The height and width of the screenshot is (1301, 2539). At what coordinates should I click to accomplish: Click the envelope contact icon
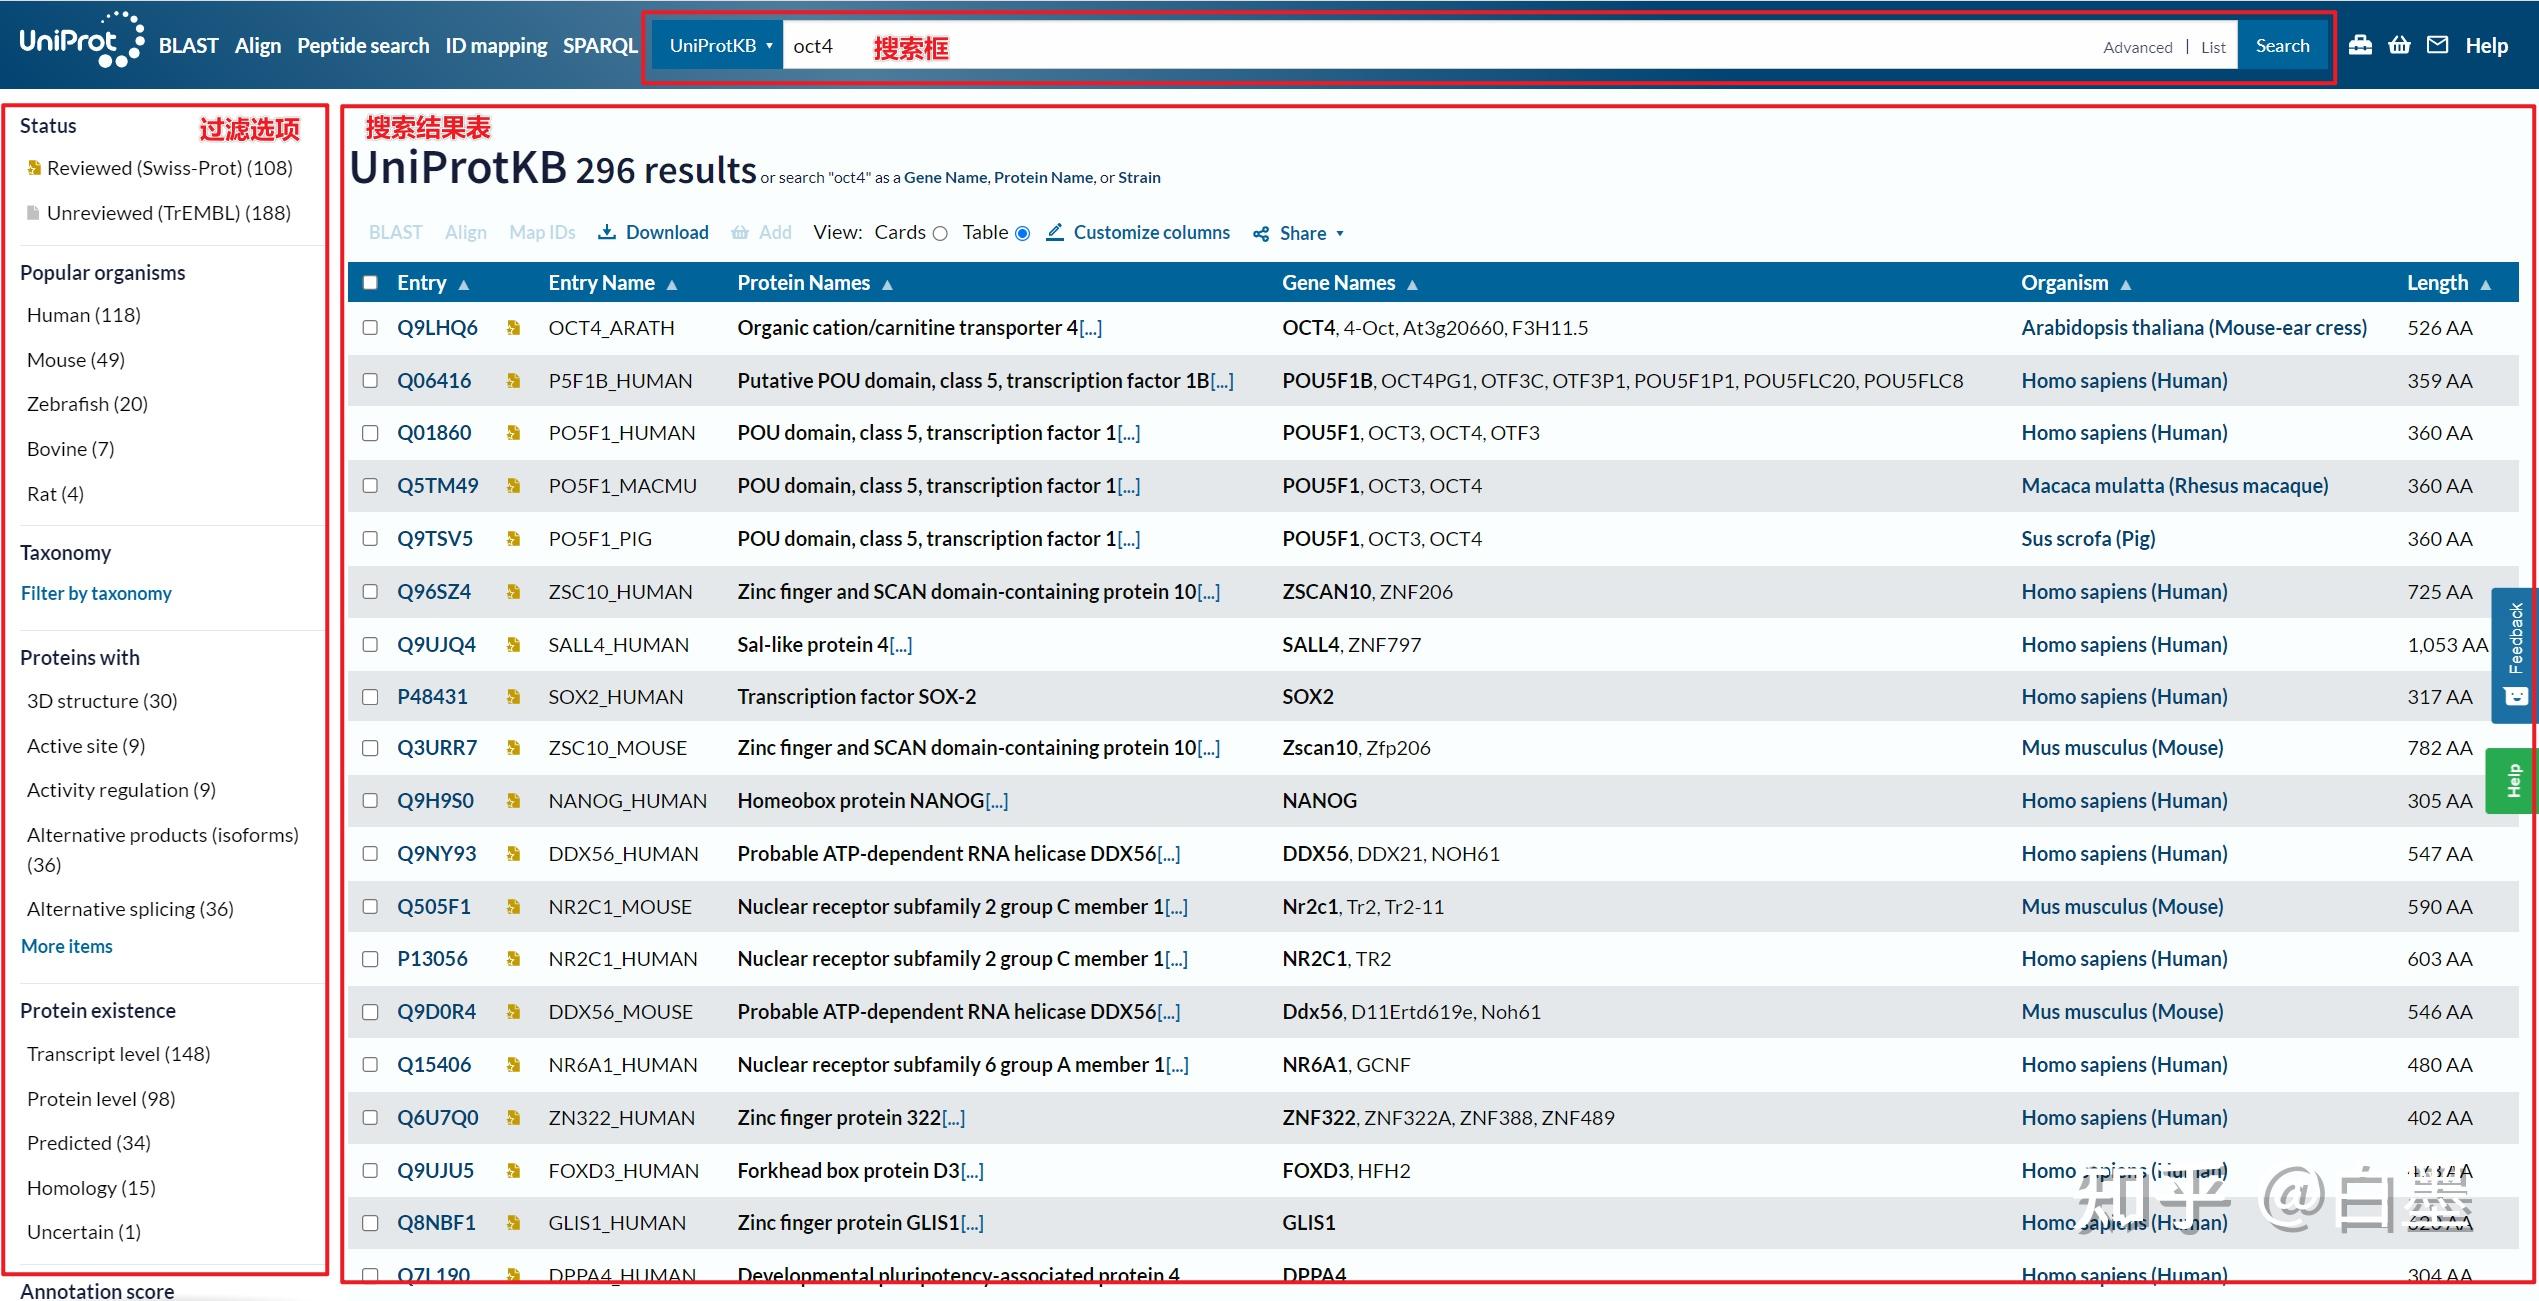click(x=2438, y=45)
